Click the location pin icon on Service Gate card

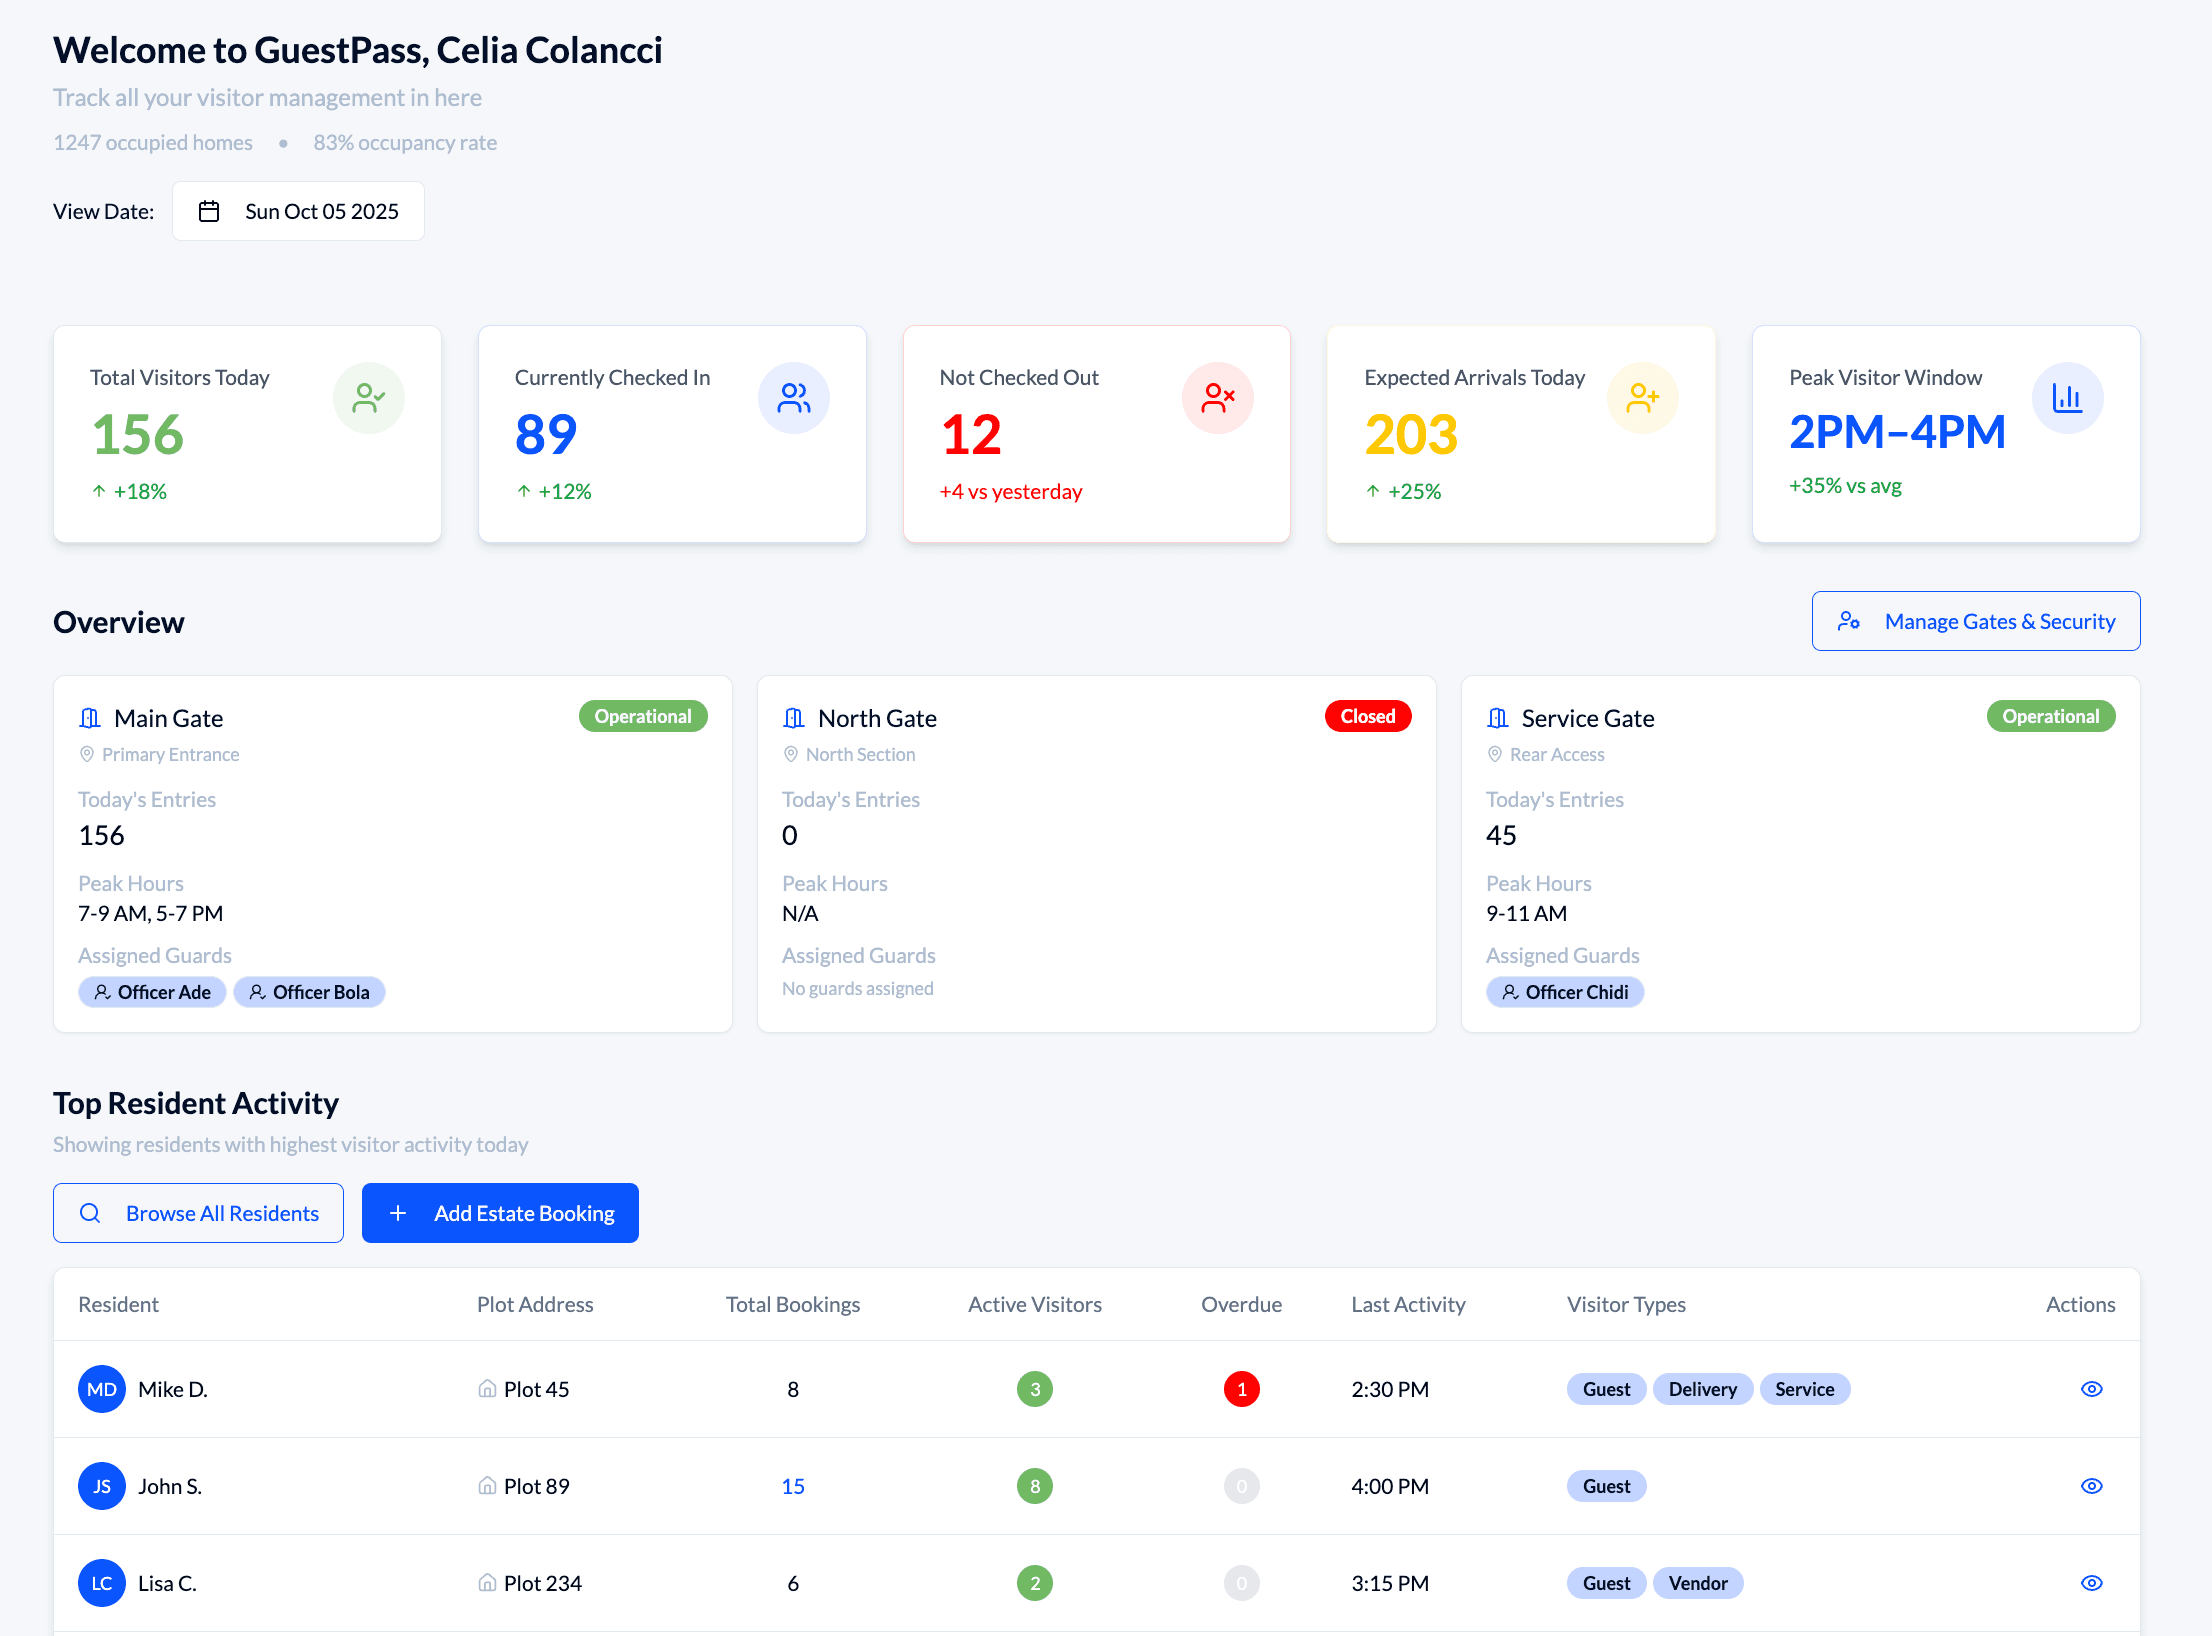[x=1494, y=754]
